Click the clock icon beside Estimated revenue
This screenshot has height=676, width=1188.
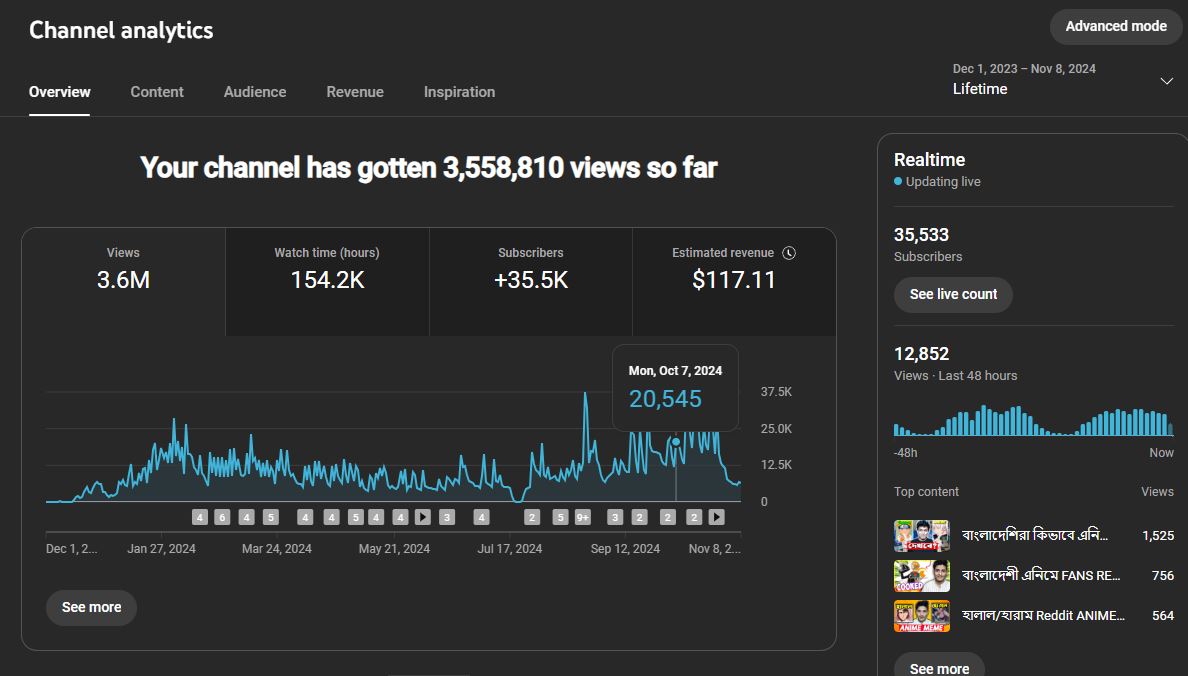pyautogui.click(x=789, y=253)
